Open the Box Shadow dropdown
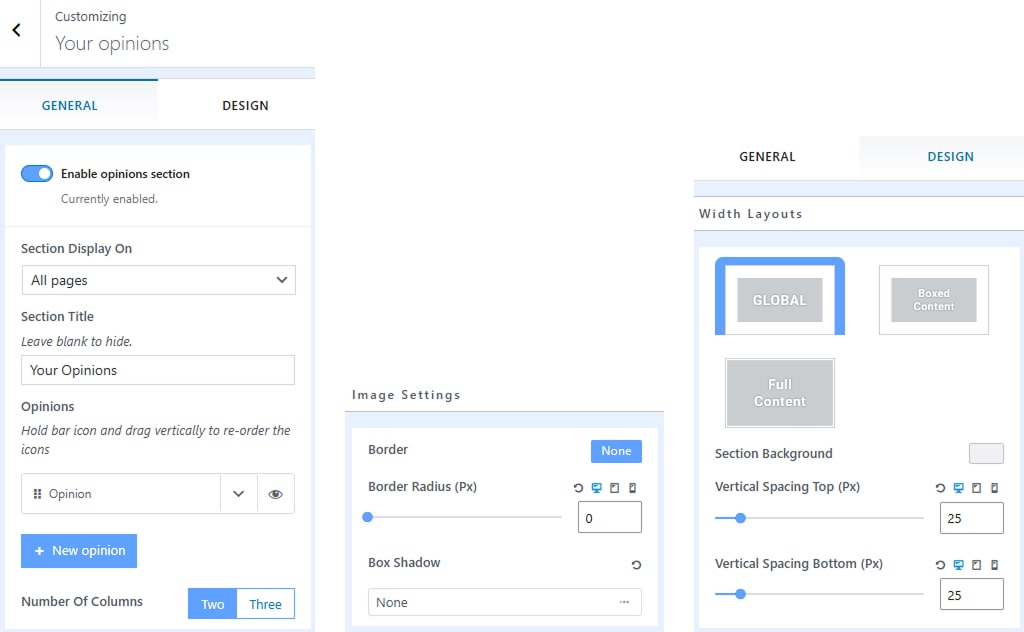 [504, 602]
